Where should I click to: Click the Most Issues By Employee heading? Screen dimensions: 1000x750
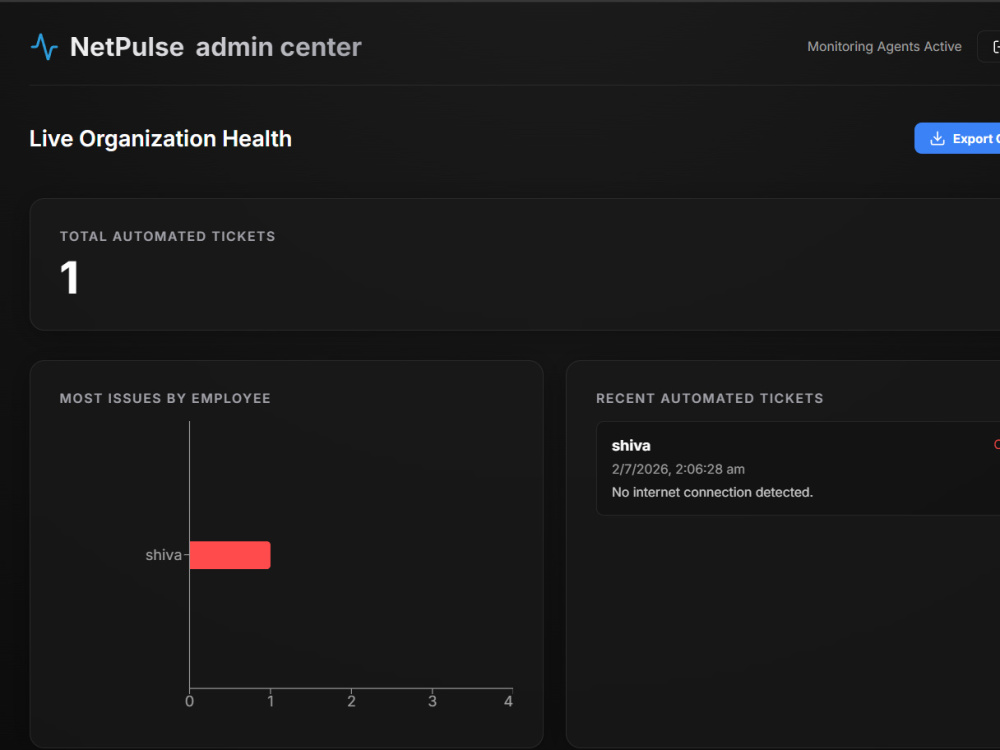coord(165,399)
